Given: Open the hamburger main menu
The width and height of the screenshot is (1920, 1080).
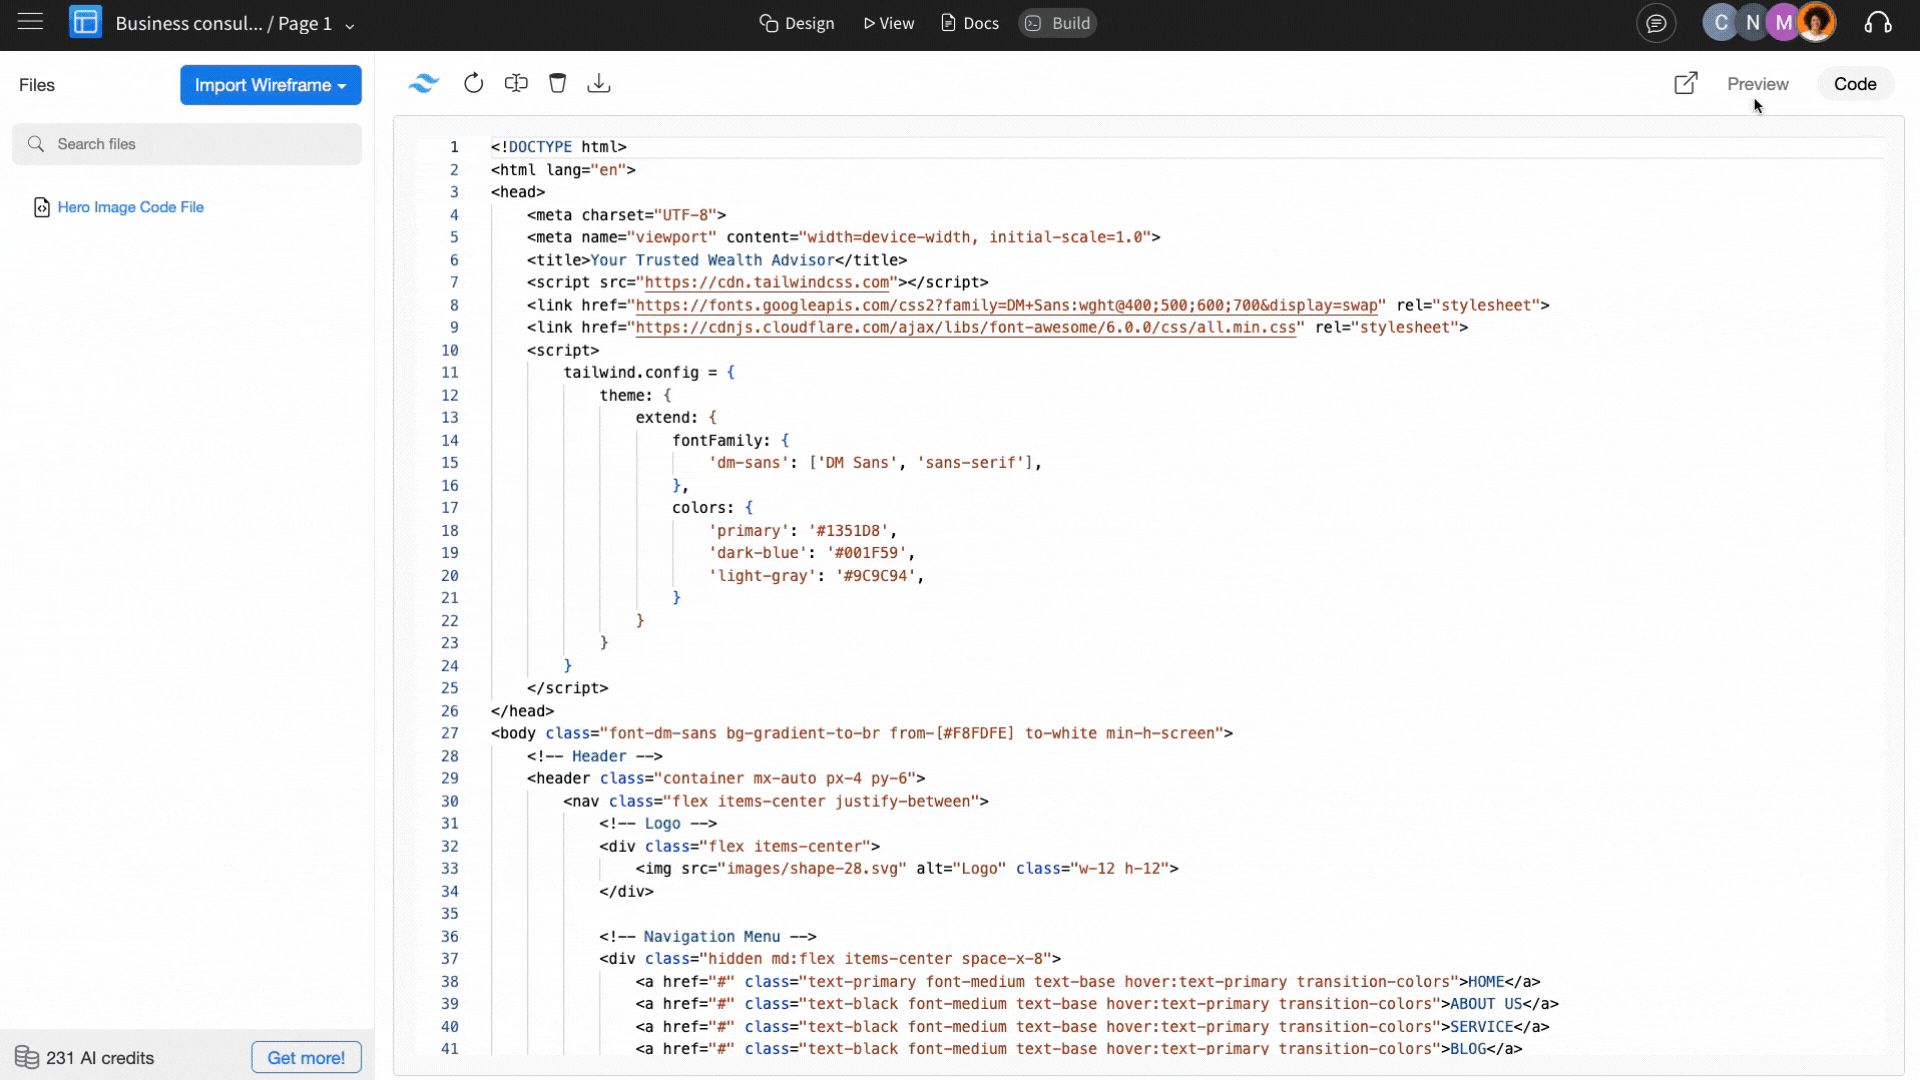Looking at the screenshot, I should pyautogui.click(x=30, y=22).
